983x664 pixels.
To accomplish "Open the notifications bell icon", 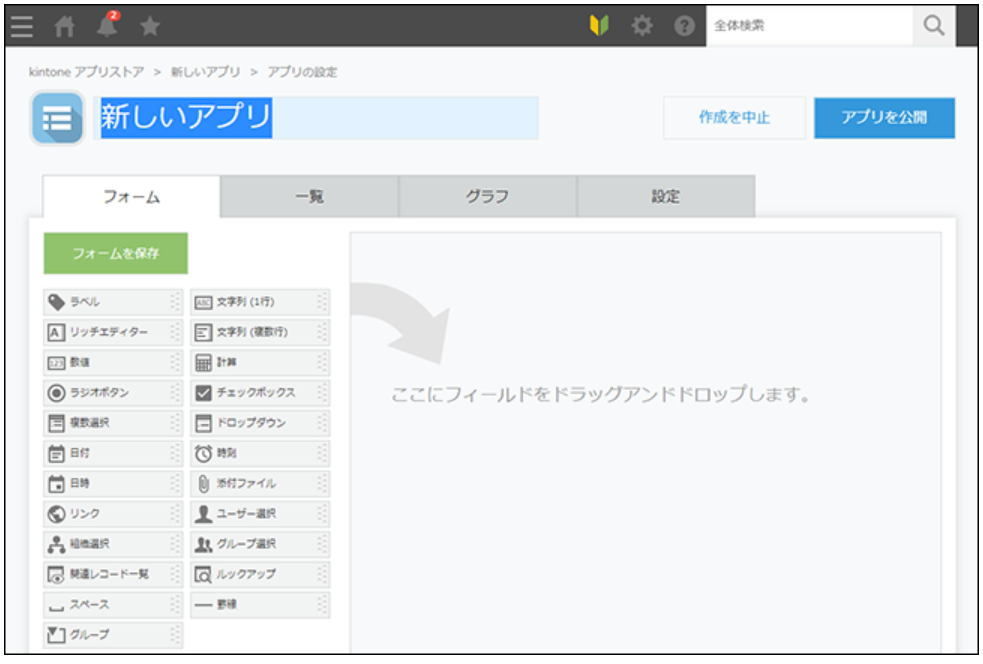I will tap(106, 26).
